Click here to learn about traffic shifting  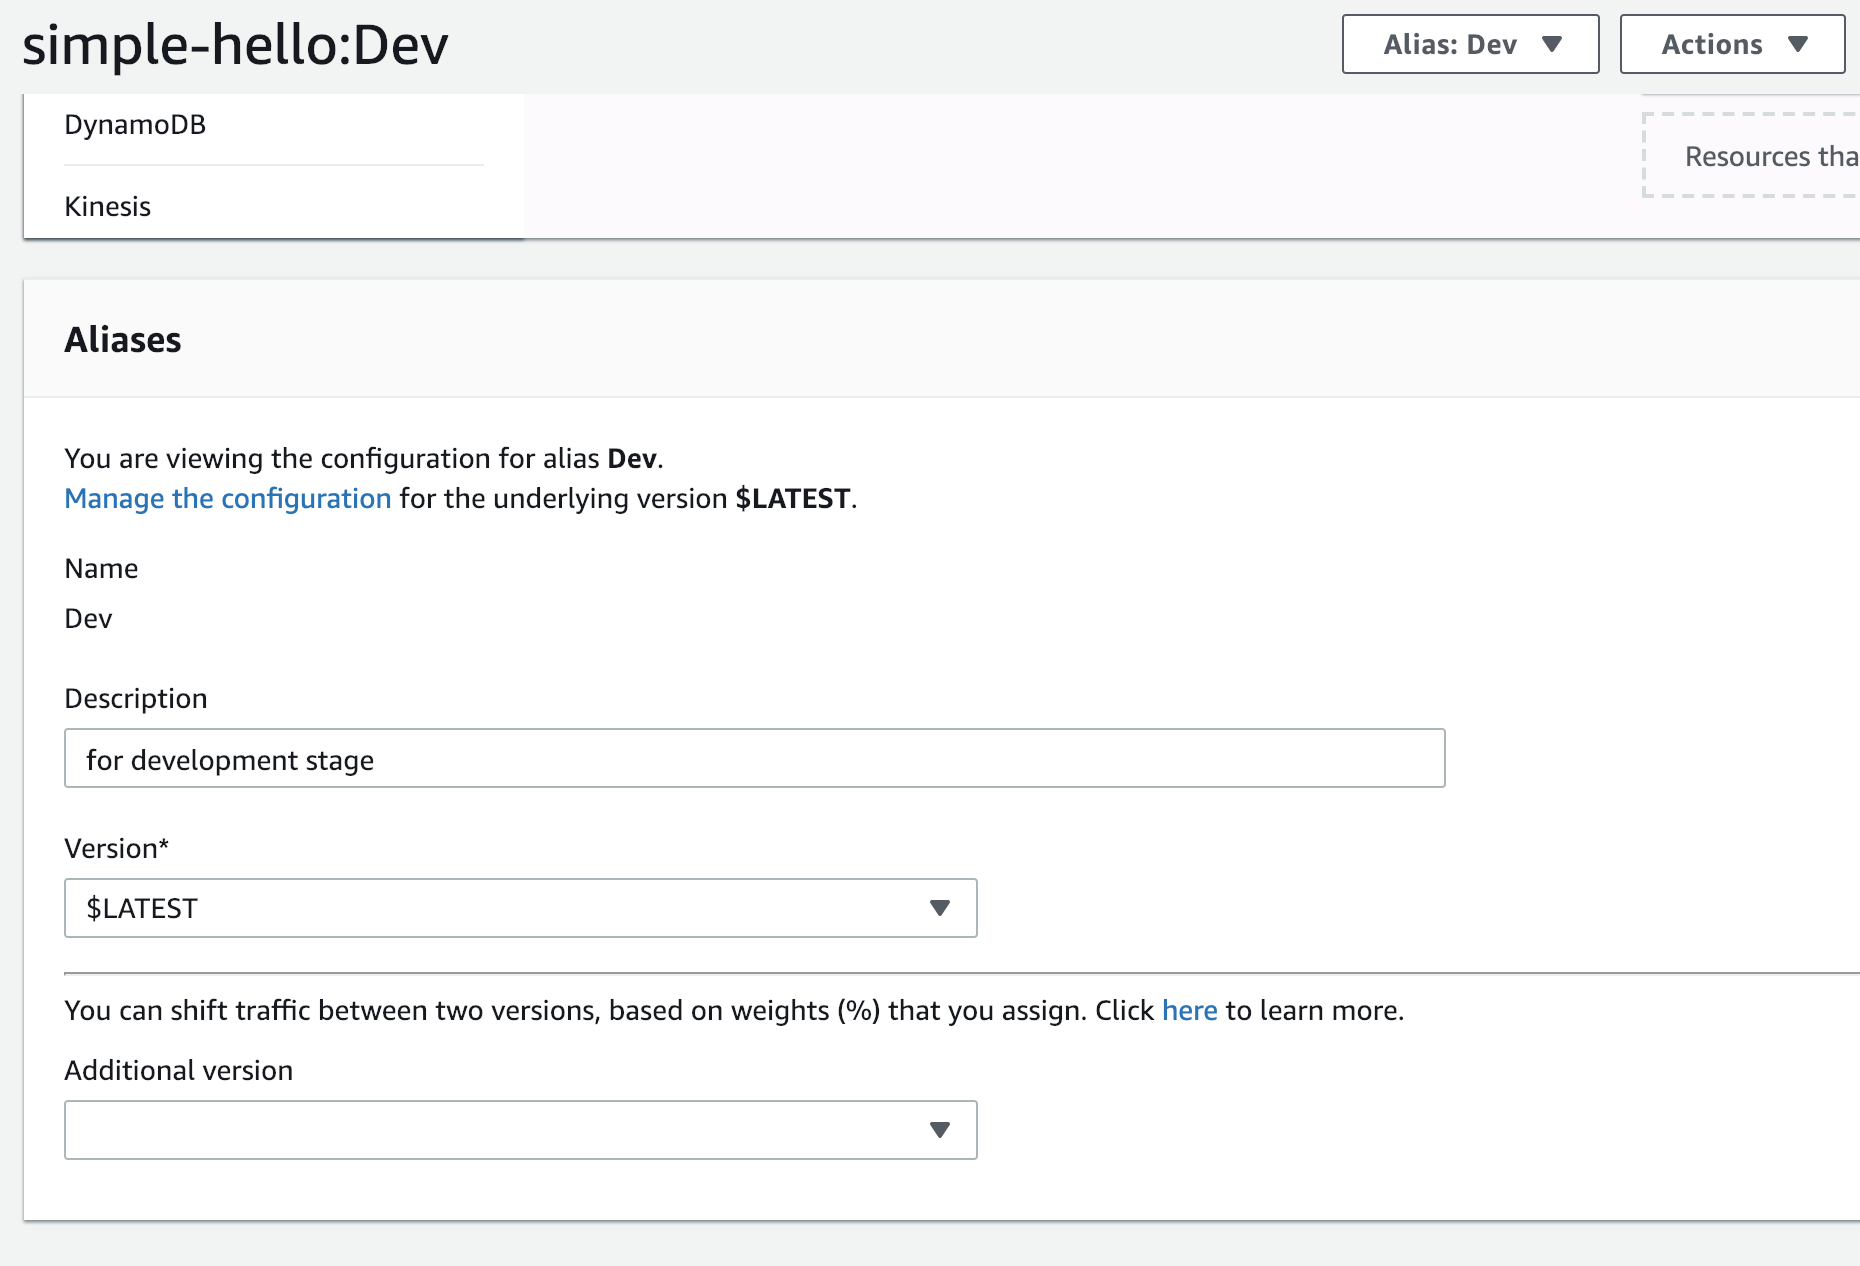[1188, 1011]
